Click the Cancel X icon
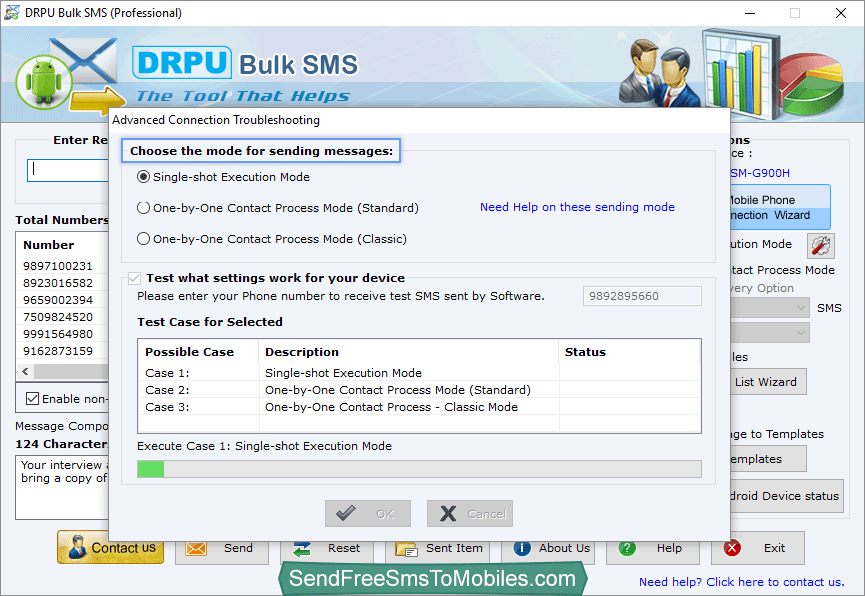 click(448, 514)
